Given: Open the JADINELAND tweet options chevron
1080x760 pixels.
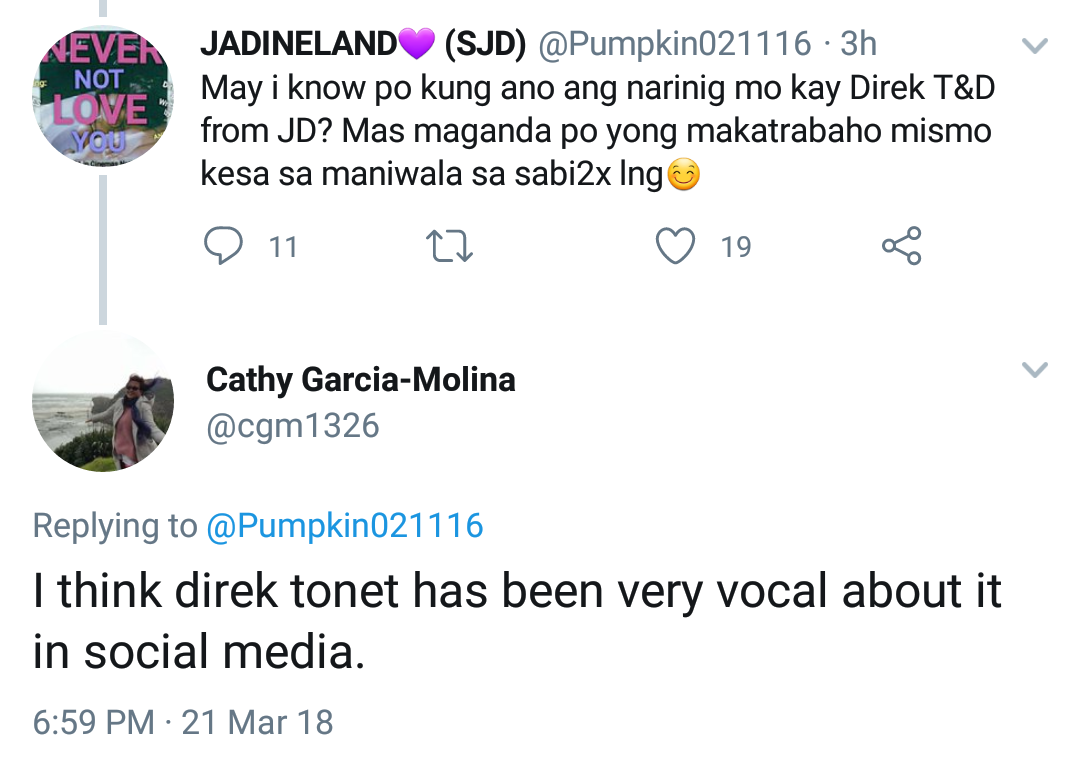Looking at the screenshot, I should click(x=1034, y=46).
